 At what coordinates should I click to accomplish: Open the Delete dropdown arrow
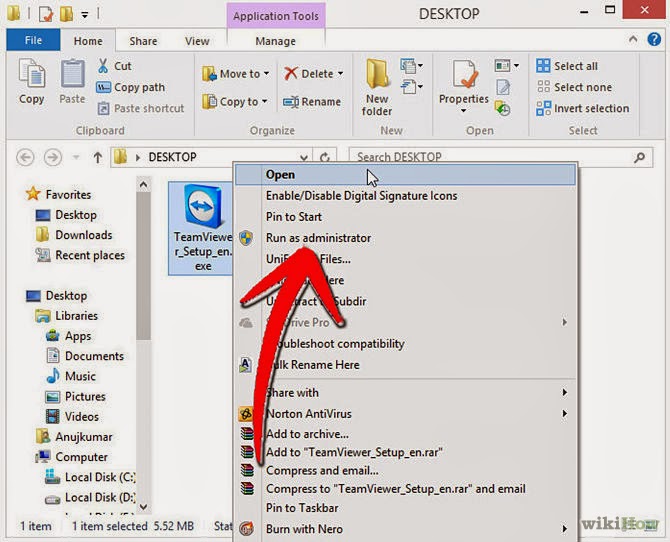tap(341, 74)
